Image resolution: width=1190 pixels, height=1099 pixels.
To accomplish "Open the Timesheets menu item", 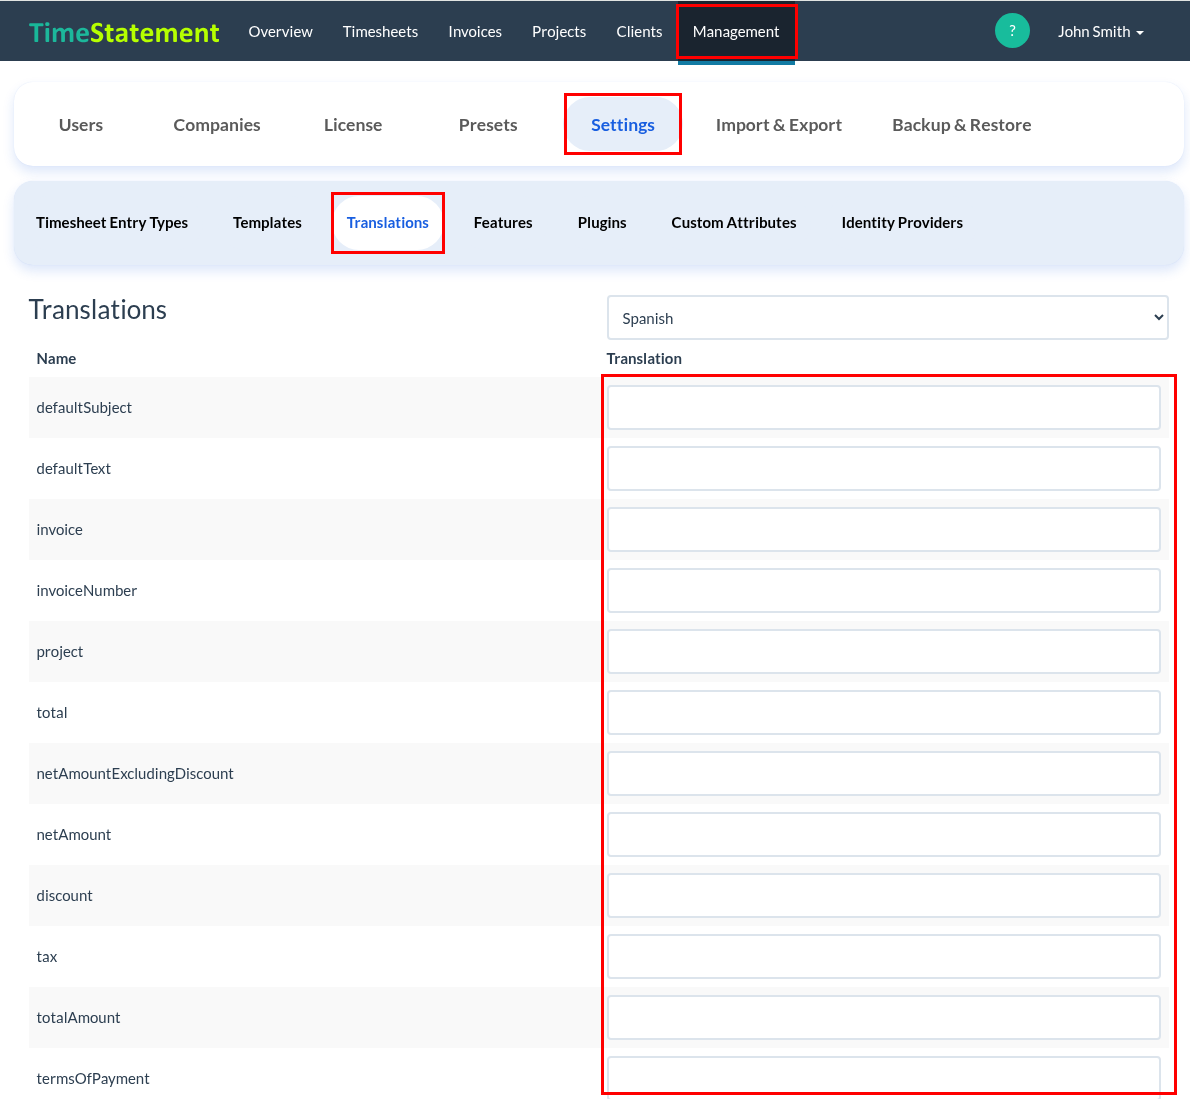I will point(380,32).
